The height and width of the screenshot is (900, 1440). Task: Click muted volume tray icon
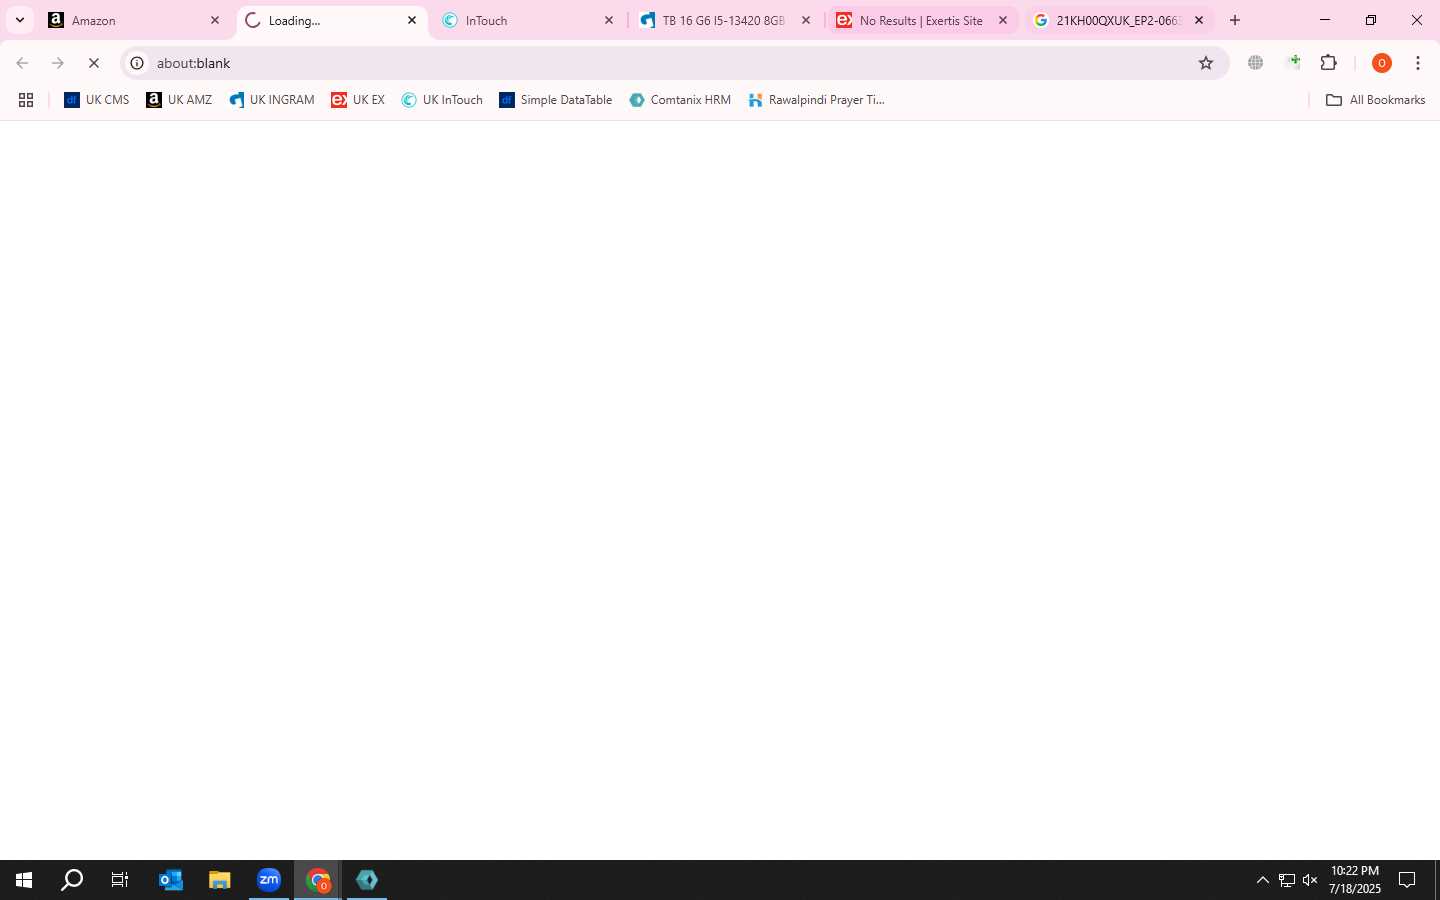point(1310,880)
